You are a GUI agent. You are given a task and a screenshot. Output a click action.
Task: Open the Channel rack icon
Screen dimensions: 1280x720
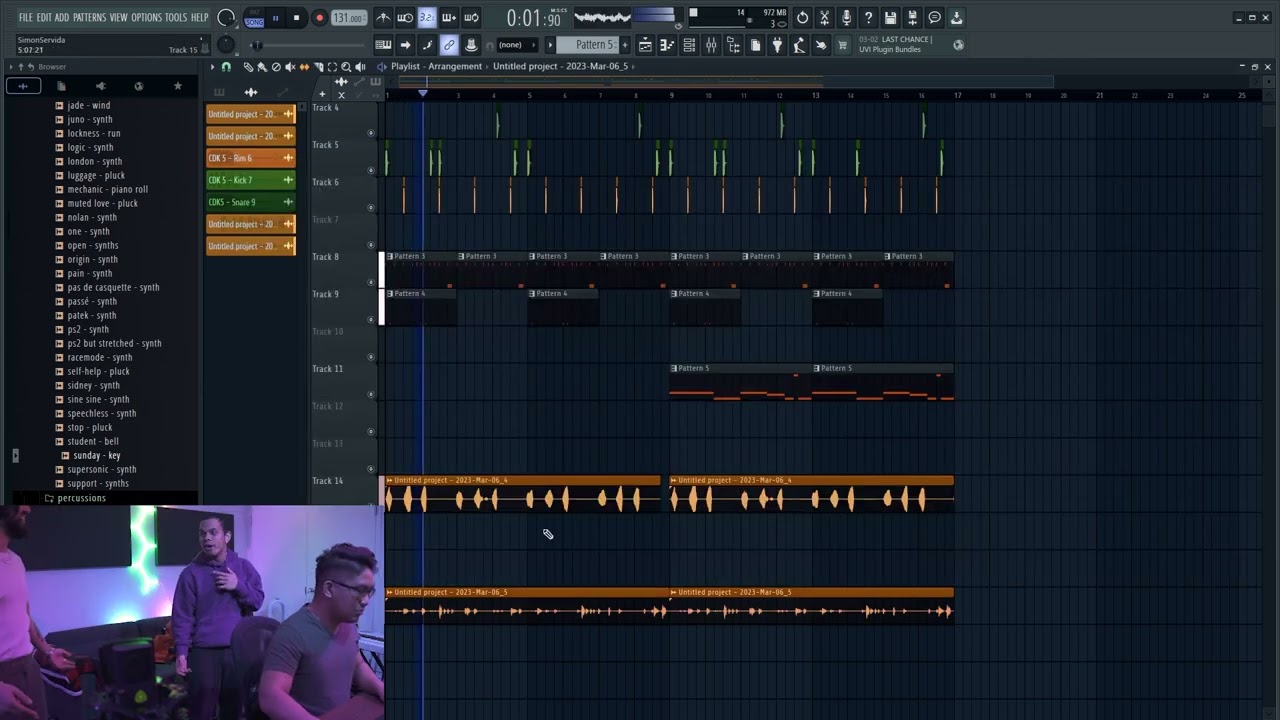[689, 45]
